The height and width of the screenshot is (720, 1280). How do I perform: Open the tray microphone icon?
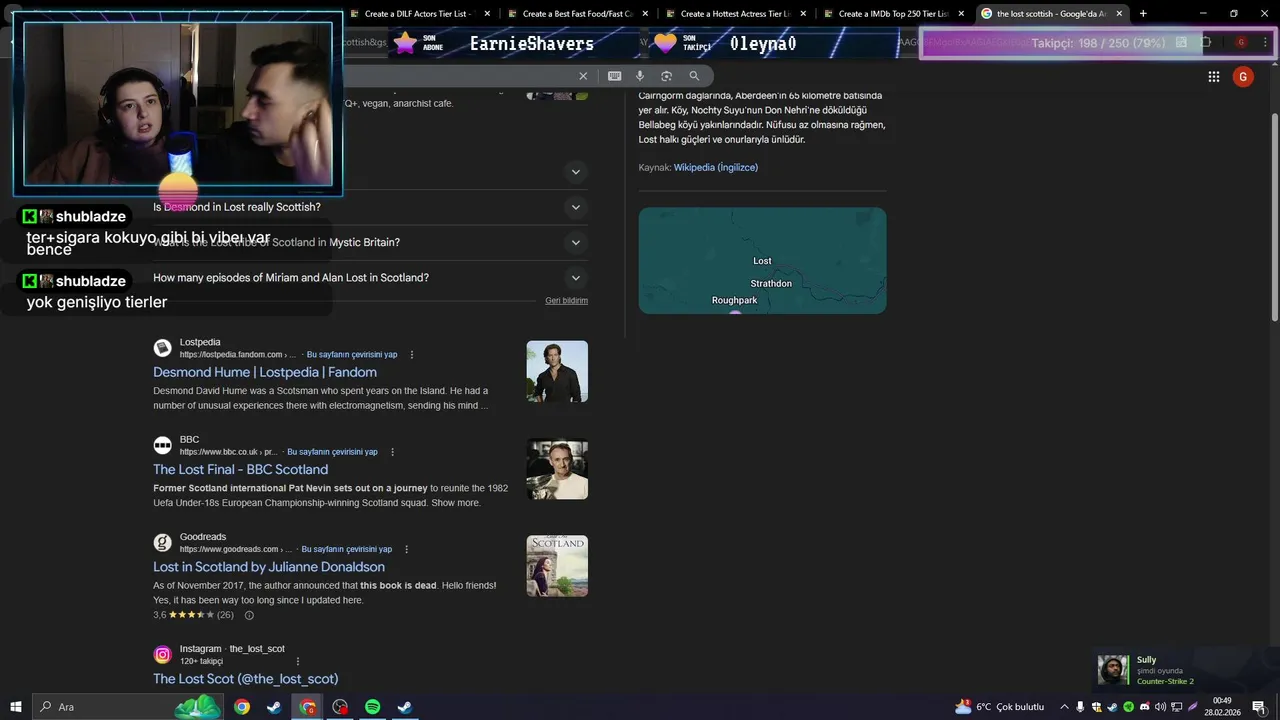(1080, 707)
